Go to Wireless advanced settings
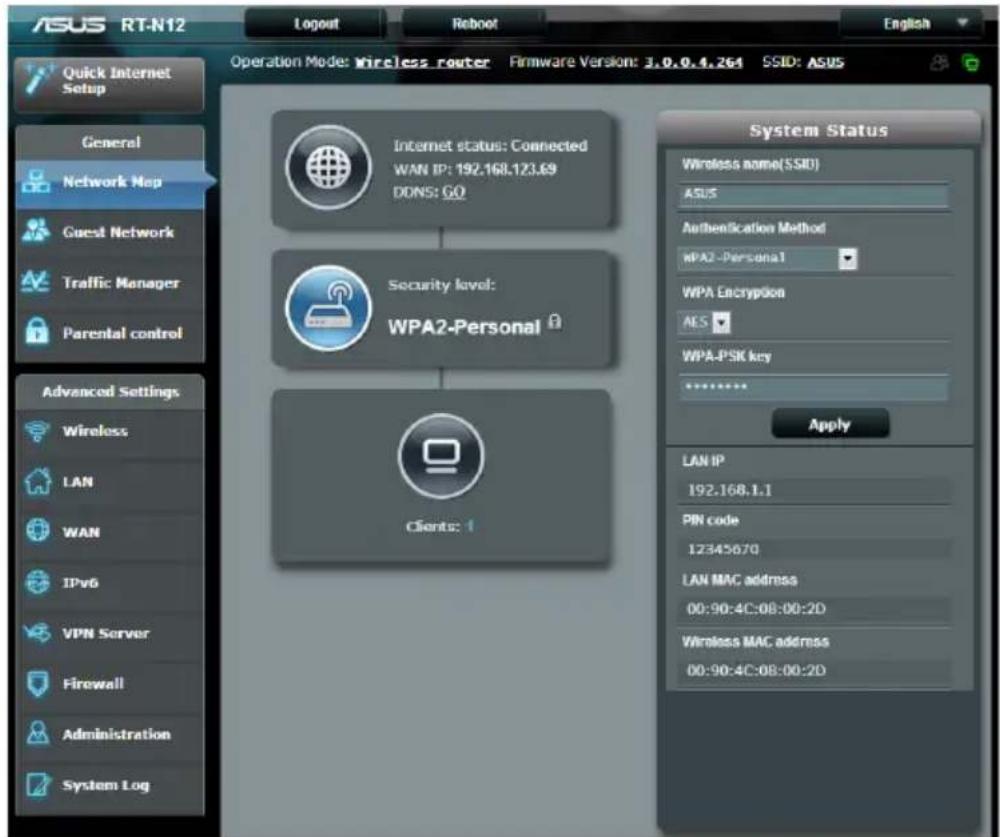 pos(110,431)
